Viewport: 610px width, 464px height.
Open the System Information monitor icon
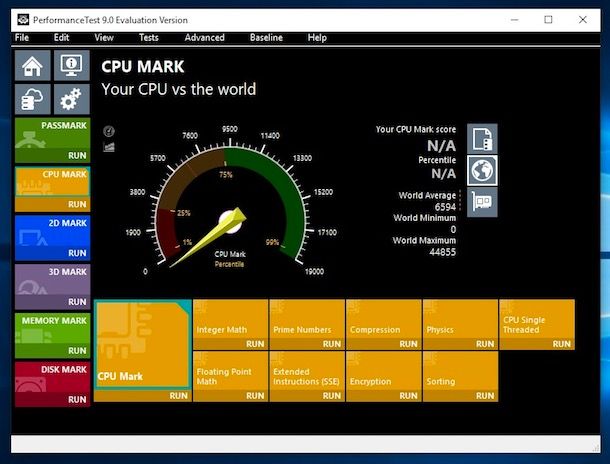tap(72, 65)
